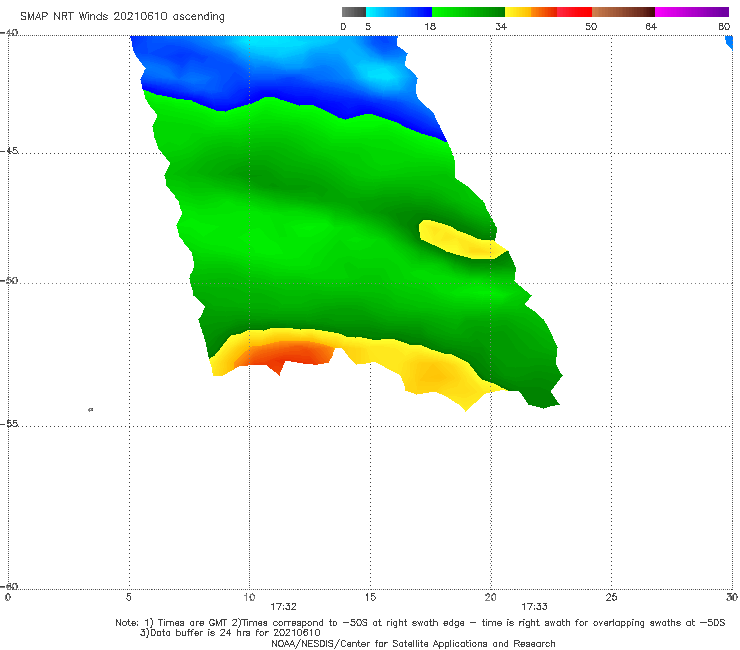
Task: Pick the brown segment of the color bar
Action: (623, 12)
